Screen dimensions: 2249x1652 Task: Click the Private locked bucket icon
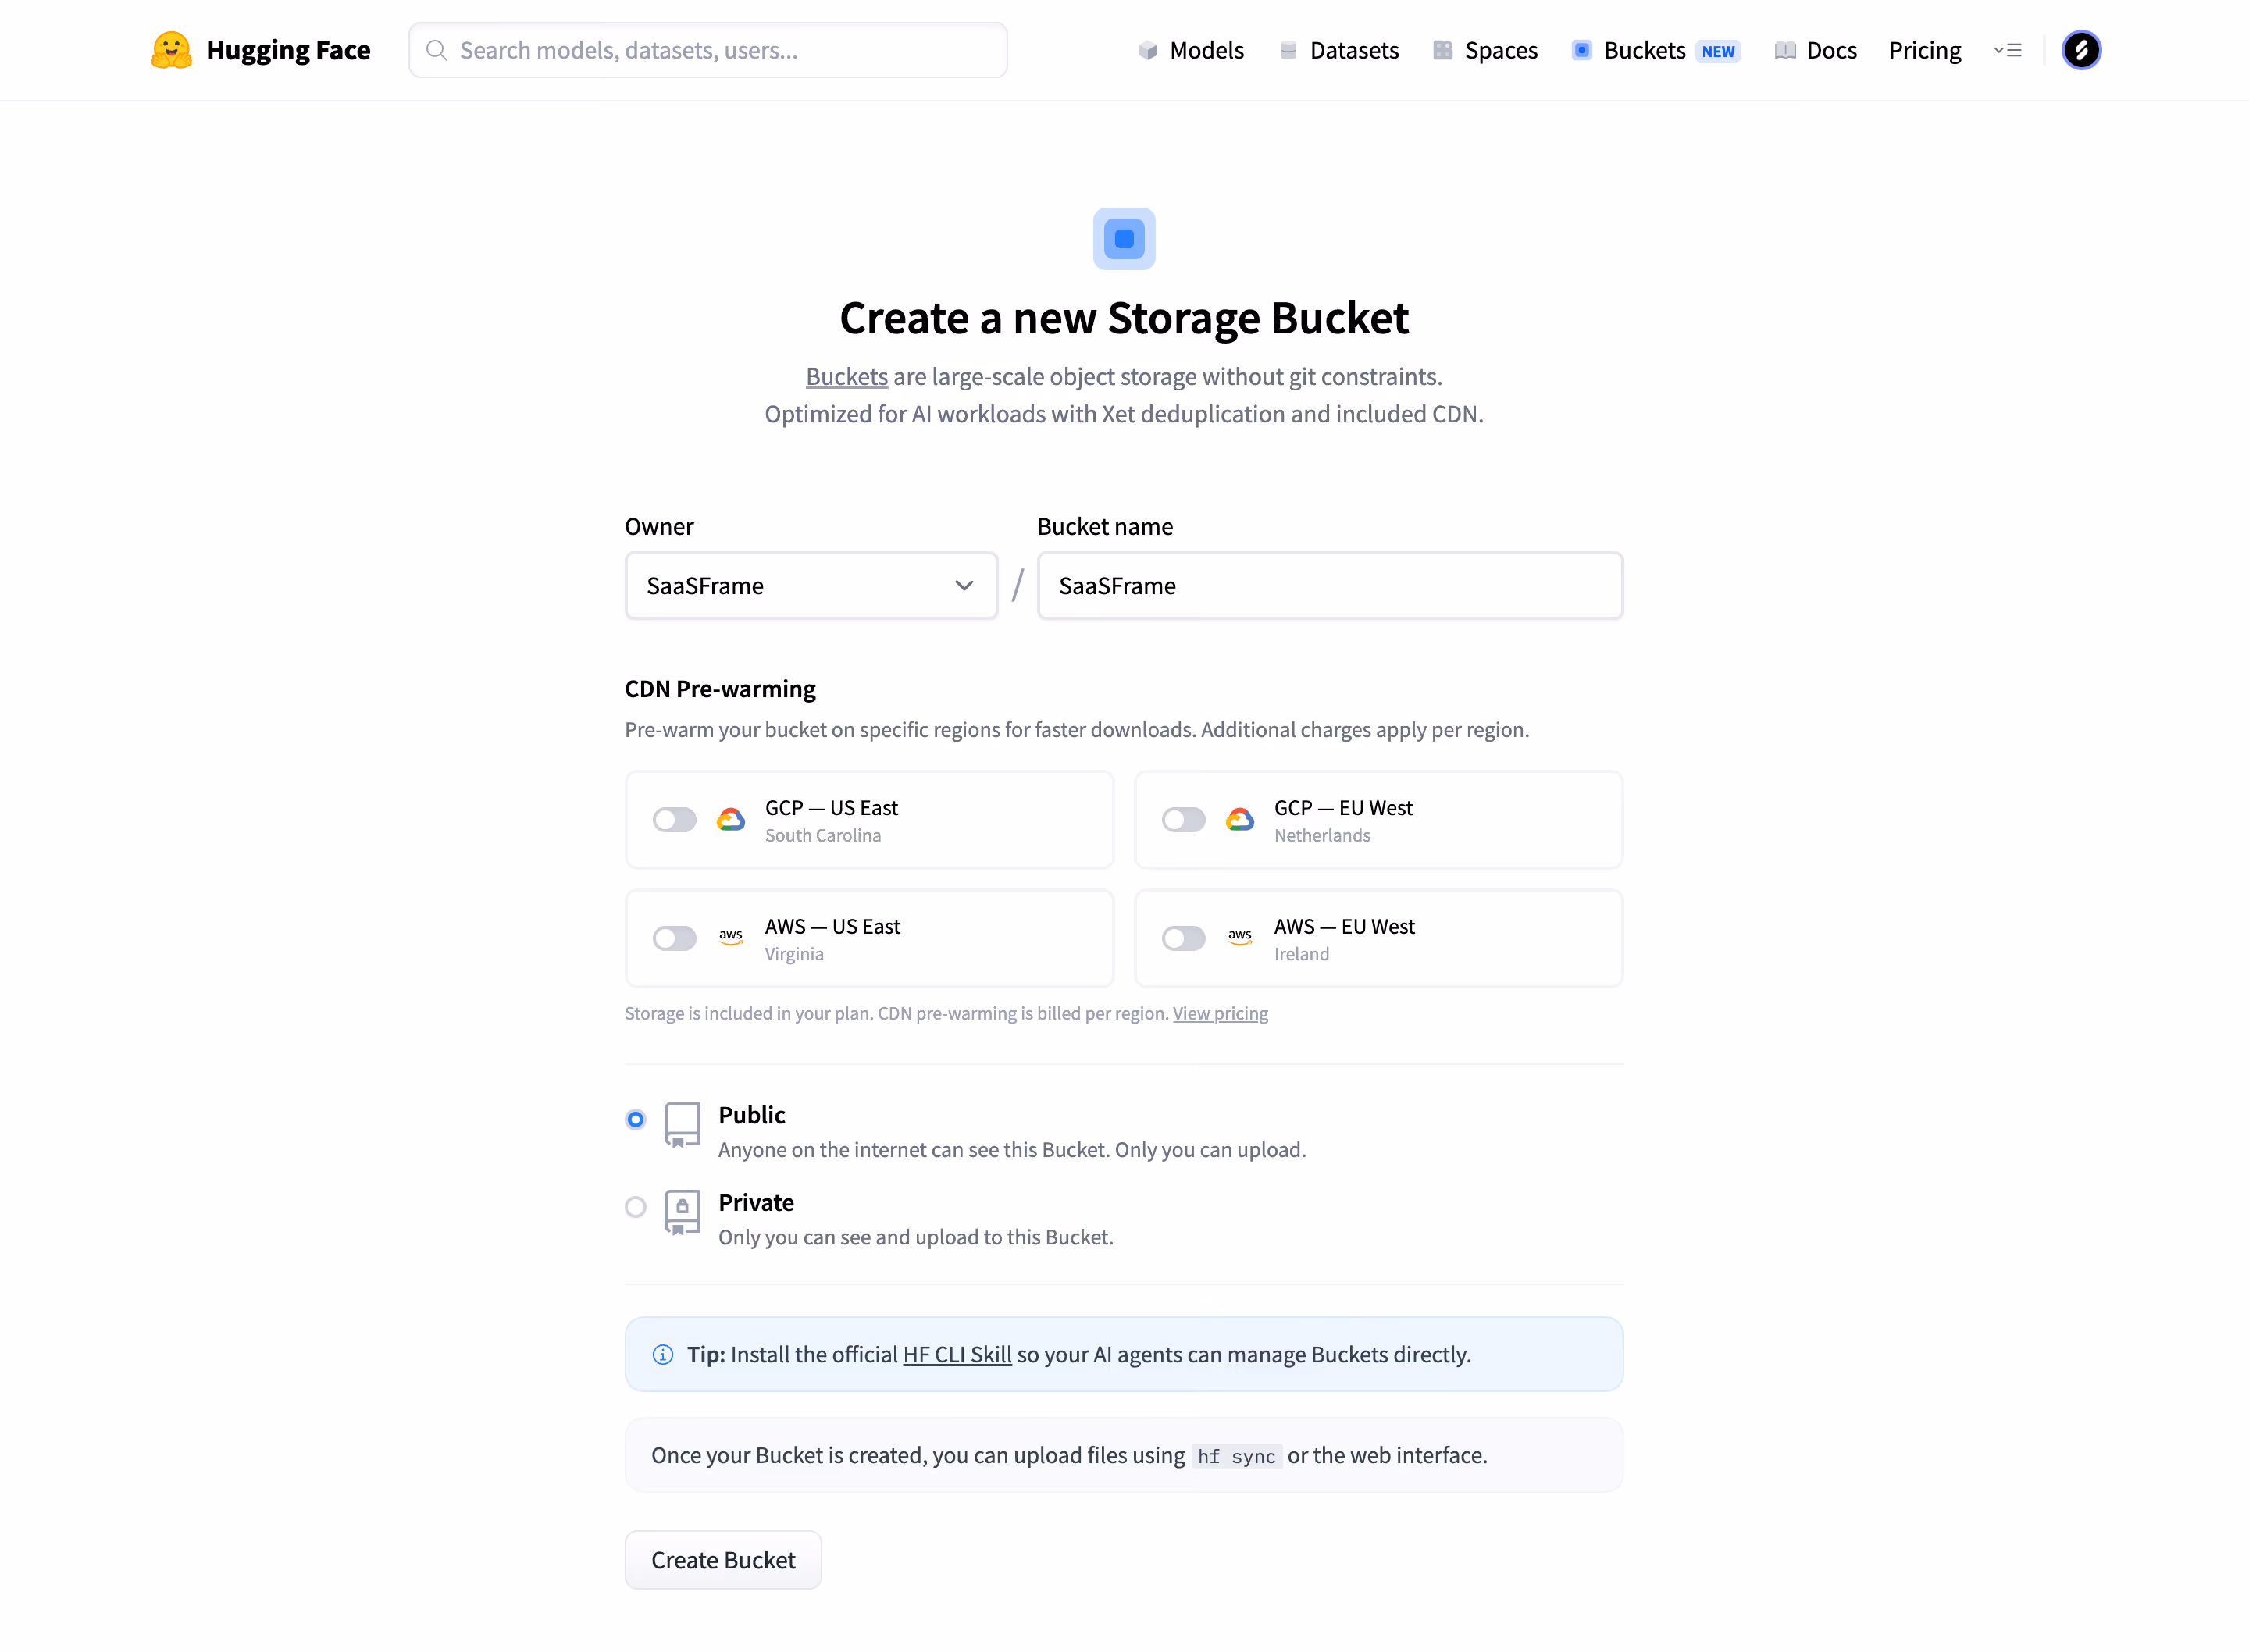point(682,1213)
